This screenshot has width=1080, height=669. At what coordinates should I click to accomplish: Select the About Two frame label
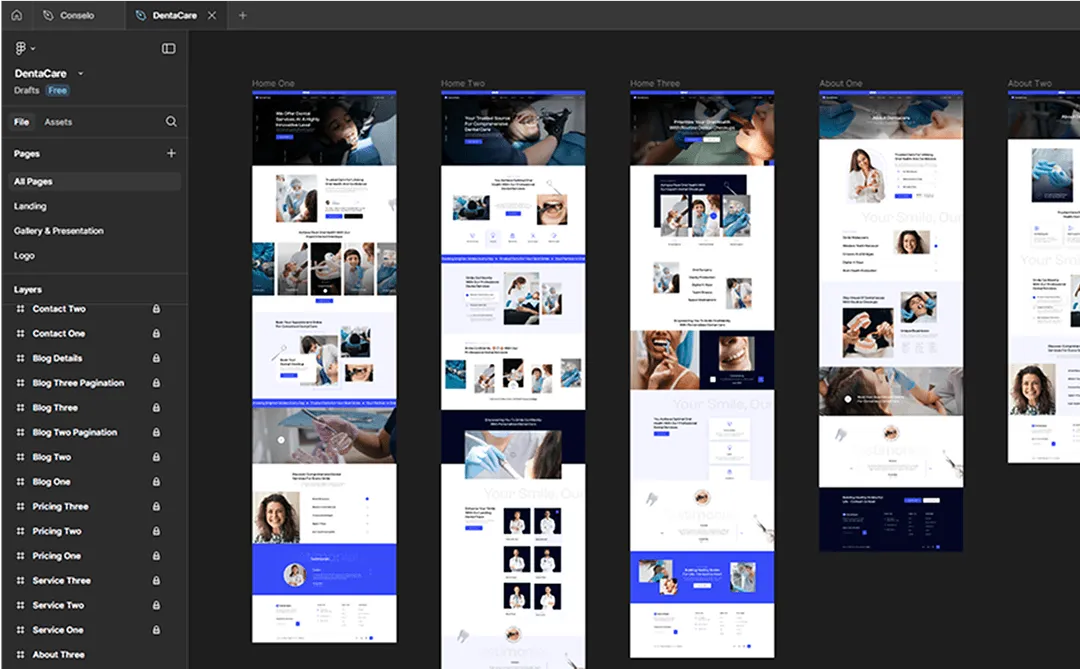pos(1030,83)
